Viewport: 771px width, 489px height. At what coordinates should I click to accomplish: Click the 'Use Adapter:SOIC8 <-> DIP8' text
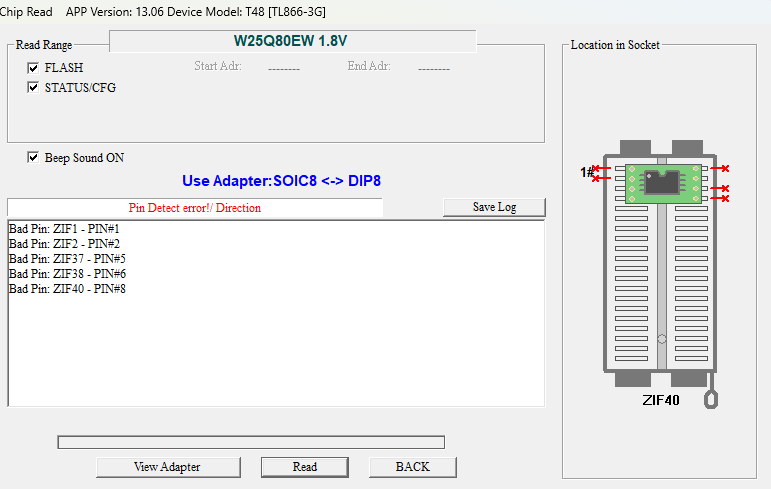pos(281,181)
